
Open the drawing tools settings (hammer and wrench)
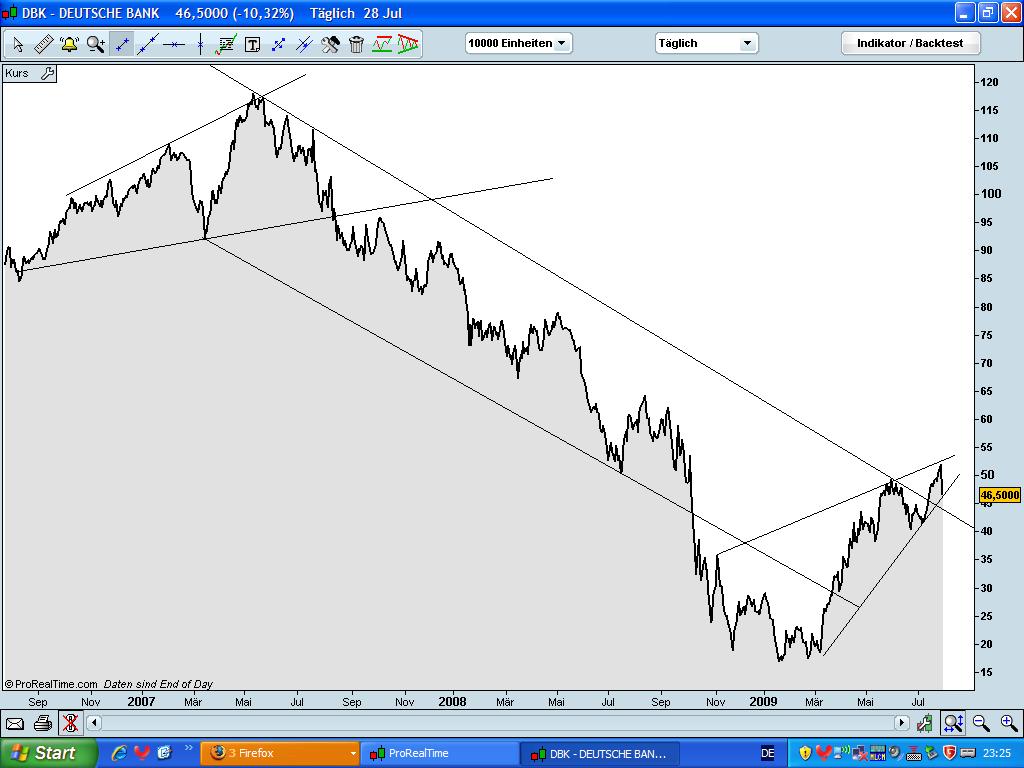(330, 44)
